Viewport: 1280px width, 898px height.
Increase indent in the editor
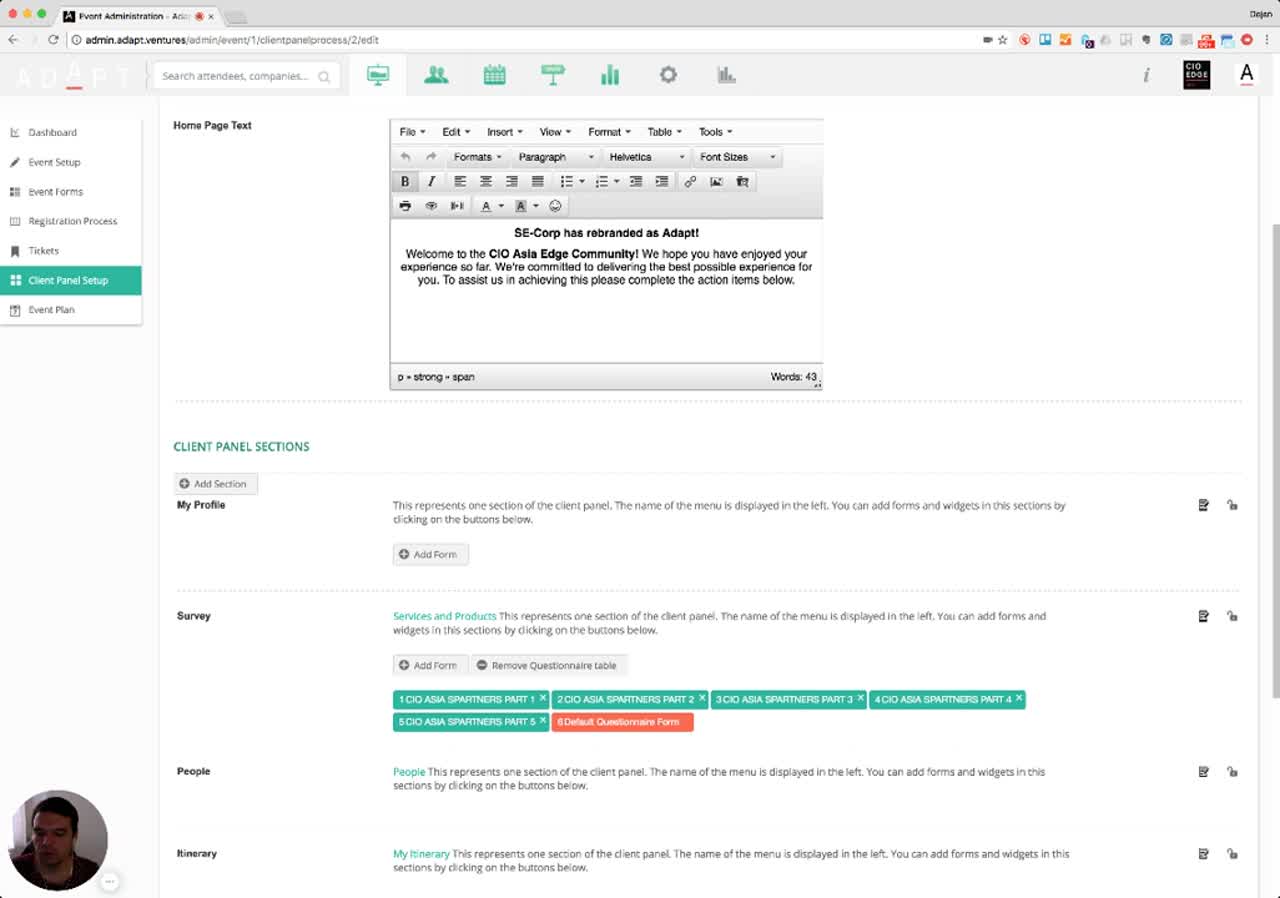662,181
